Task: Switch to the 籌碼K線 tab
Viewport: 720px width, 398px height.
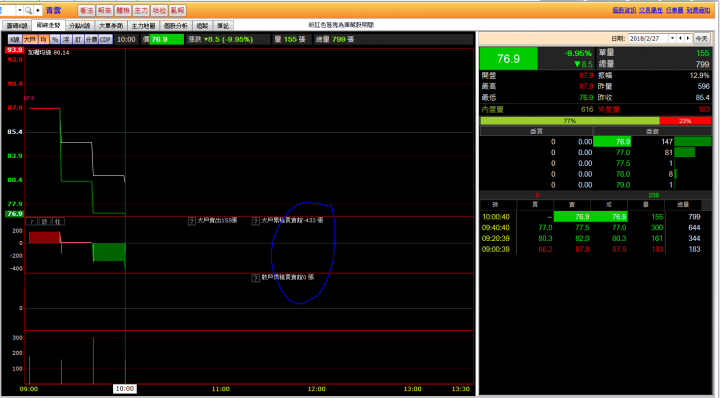Action: (17, 26)
